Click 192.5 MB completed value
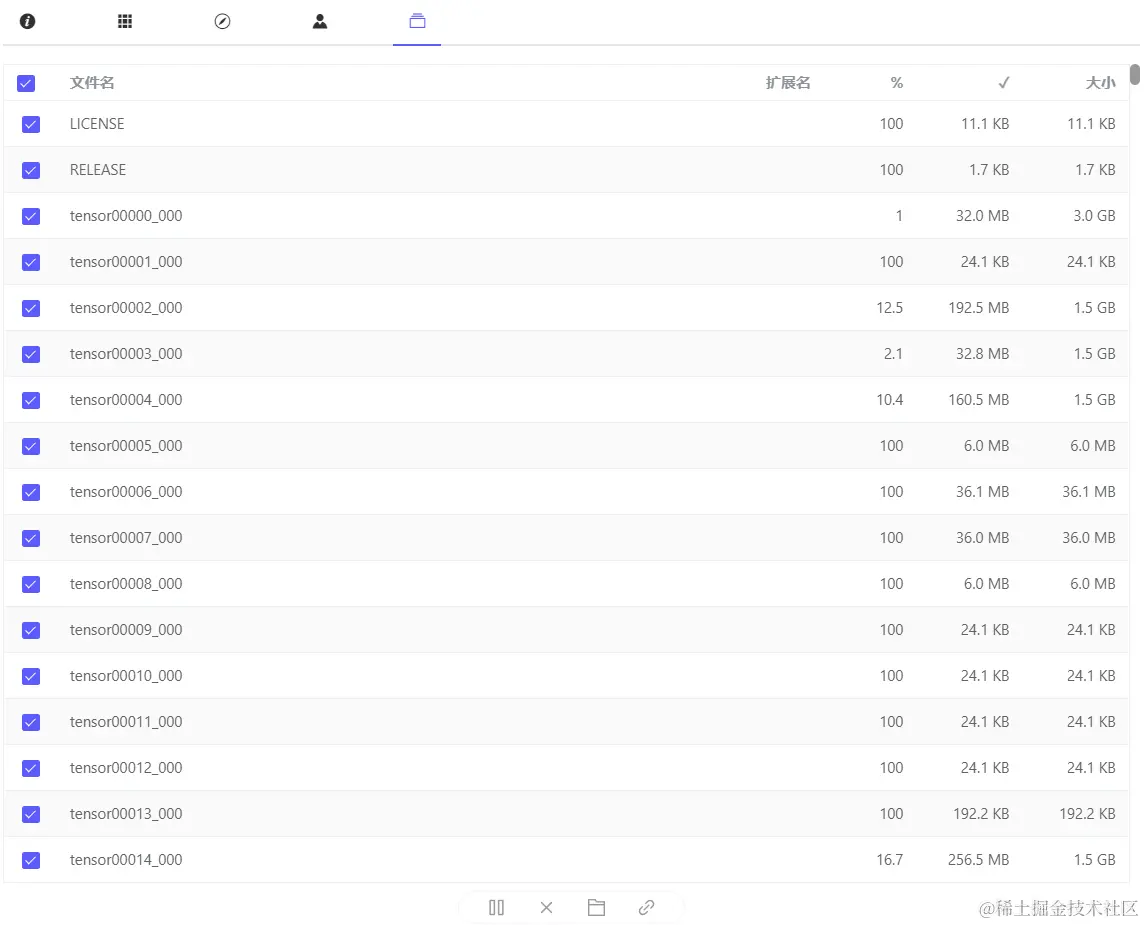The height and width of the screenshot is (925, 1145). pyautogui.click(x=979, y=308)
